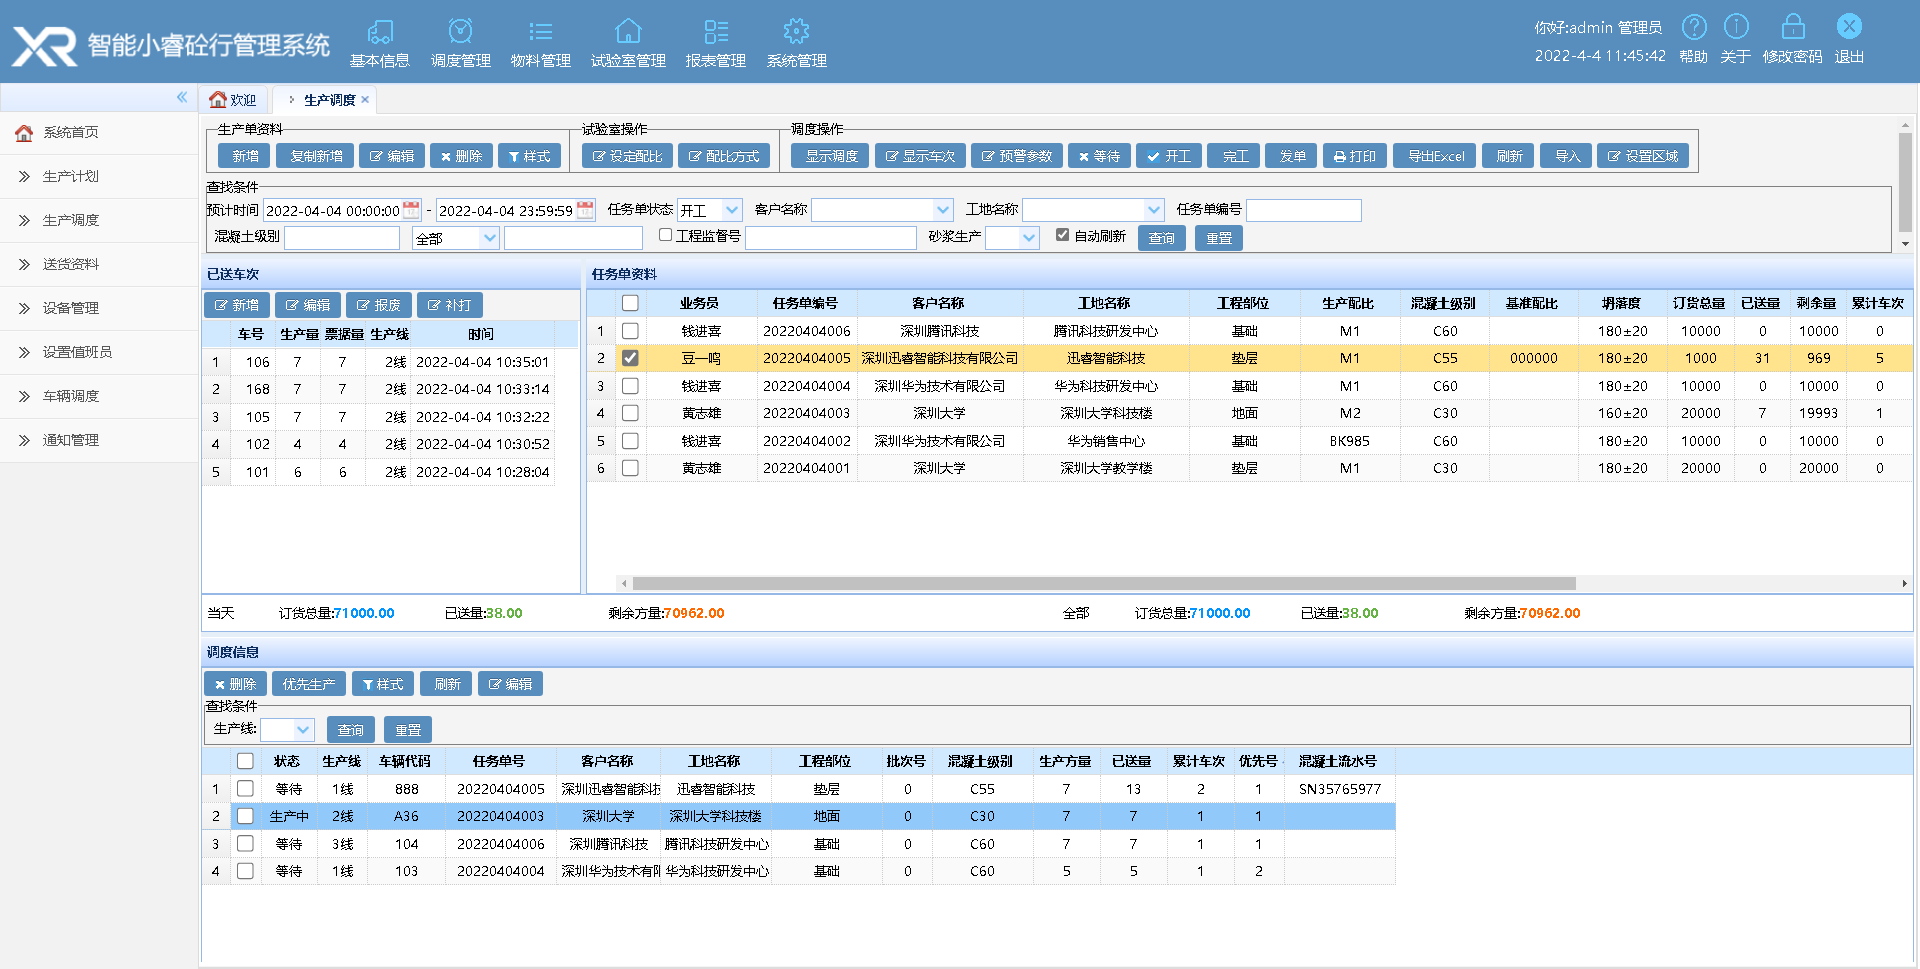Screen dimensions: 1920x969
Task: Open the 调度管理 clock icon
Action: (x=460, y=32)
